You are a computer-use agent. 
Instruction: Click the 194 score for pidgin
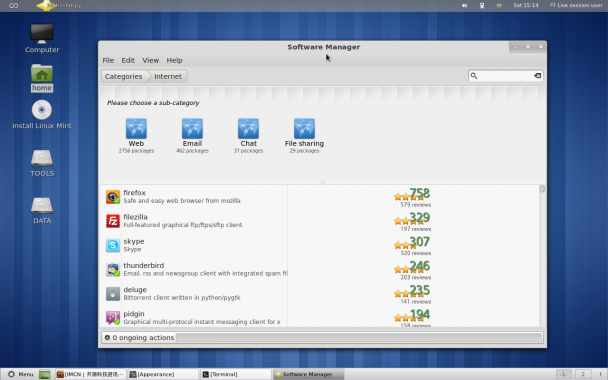point(420,314)
